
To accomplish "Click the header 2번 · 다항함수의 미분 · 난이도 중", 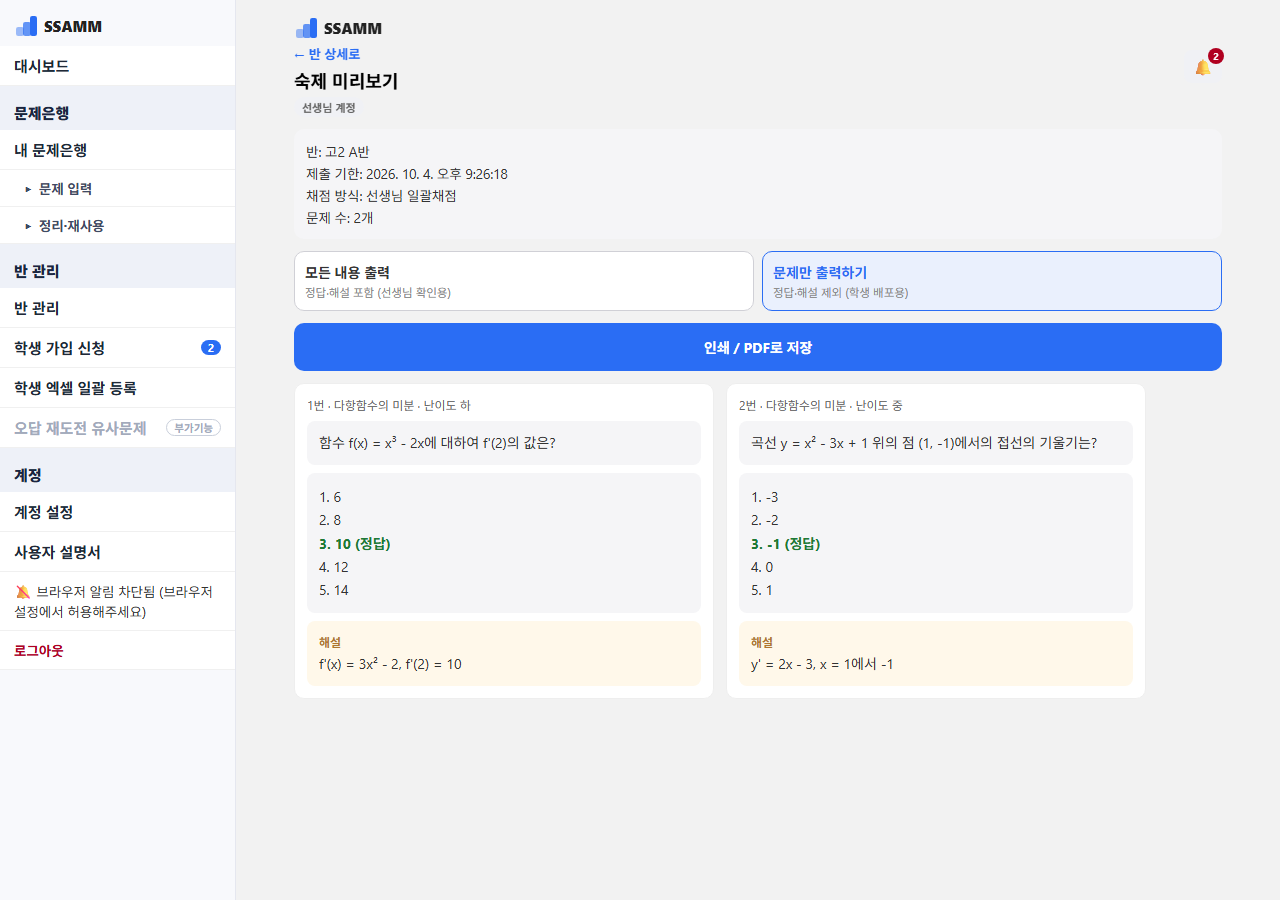I will tap(821, 405).
